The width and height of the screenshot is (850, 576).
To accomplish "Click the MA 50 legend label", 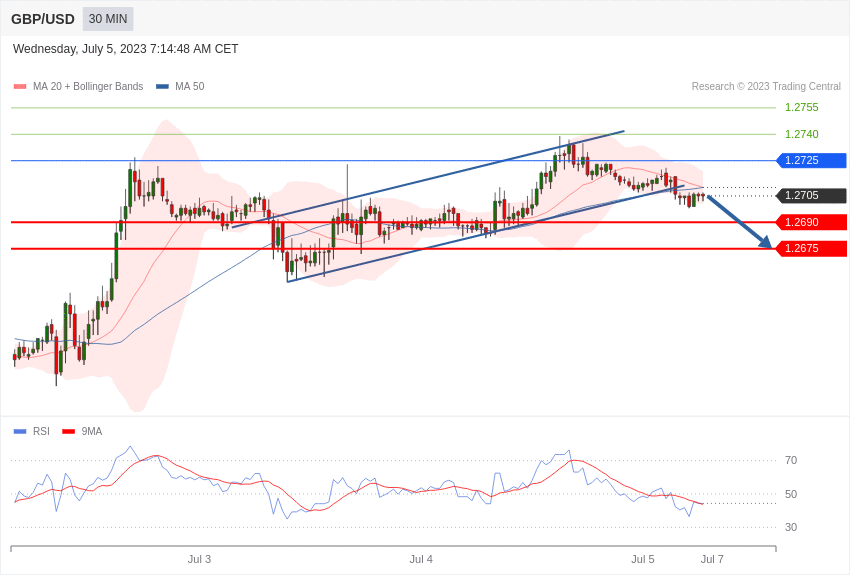I will click(x=190, y=86).
